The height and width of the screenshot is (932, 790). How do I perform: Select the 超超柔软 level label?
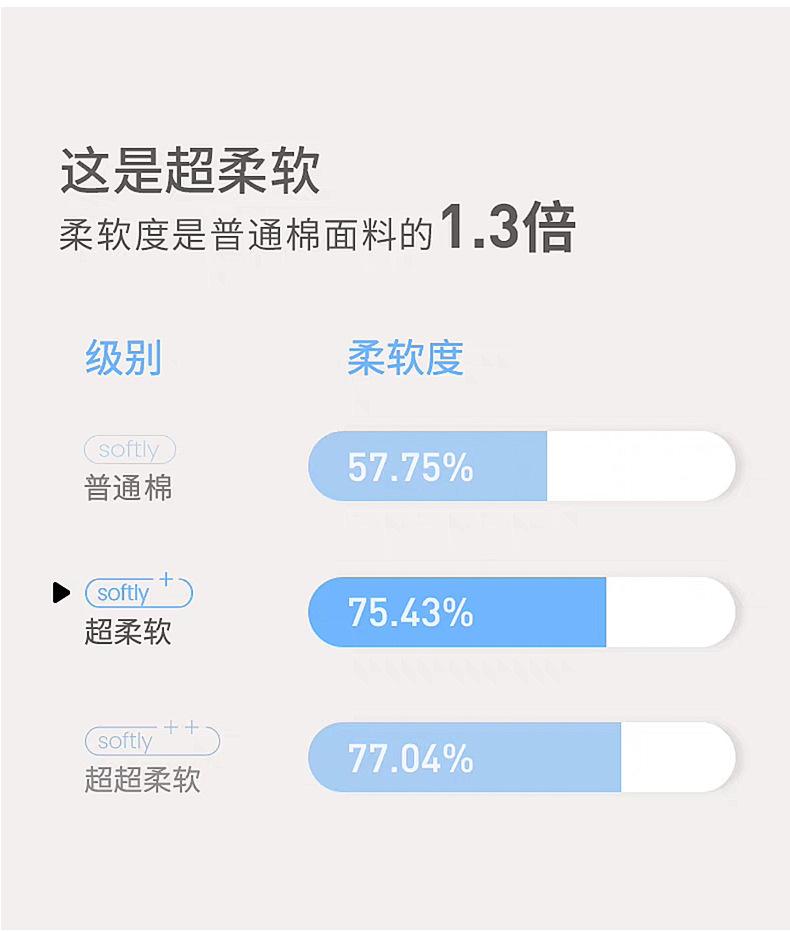pos(142,780)
